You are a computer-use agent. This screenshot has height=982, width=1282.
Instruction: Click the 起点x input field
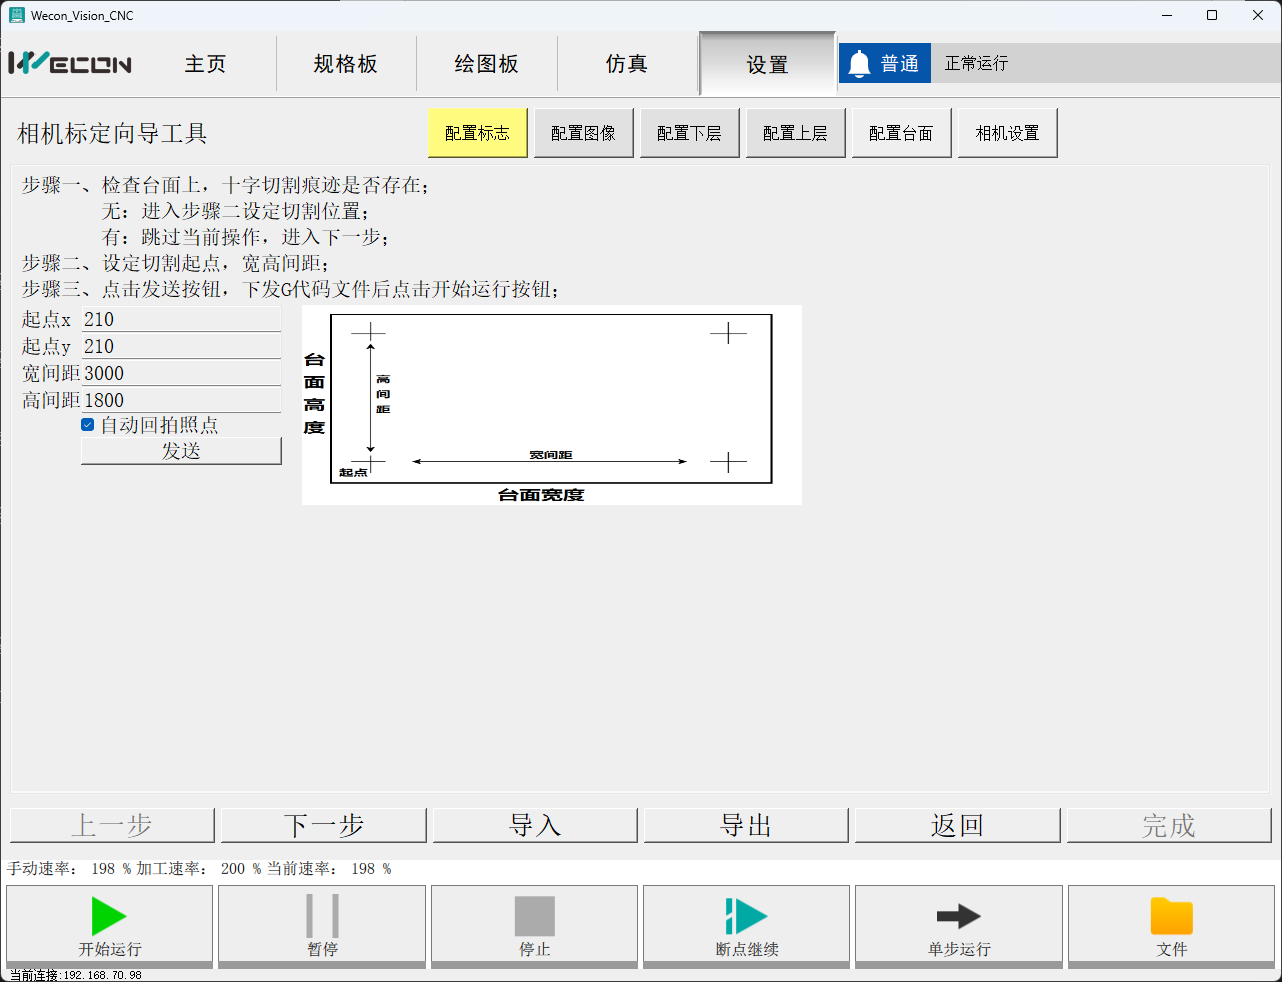180,319
